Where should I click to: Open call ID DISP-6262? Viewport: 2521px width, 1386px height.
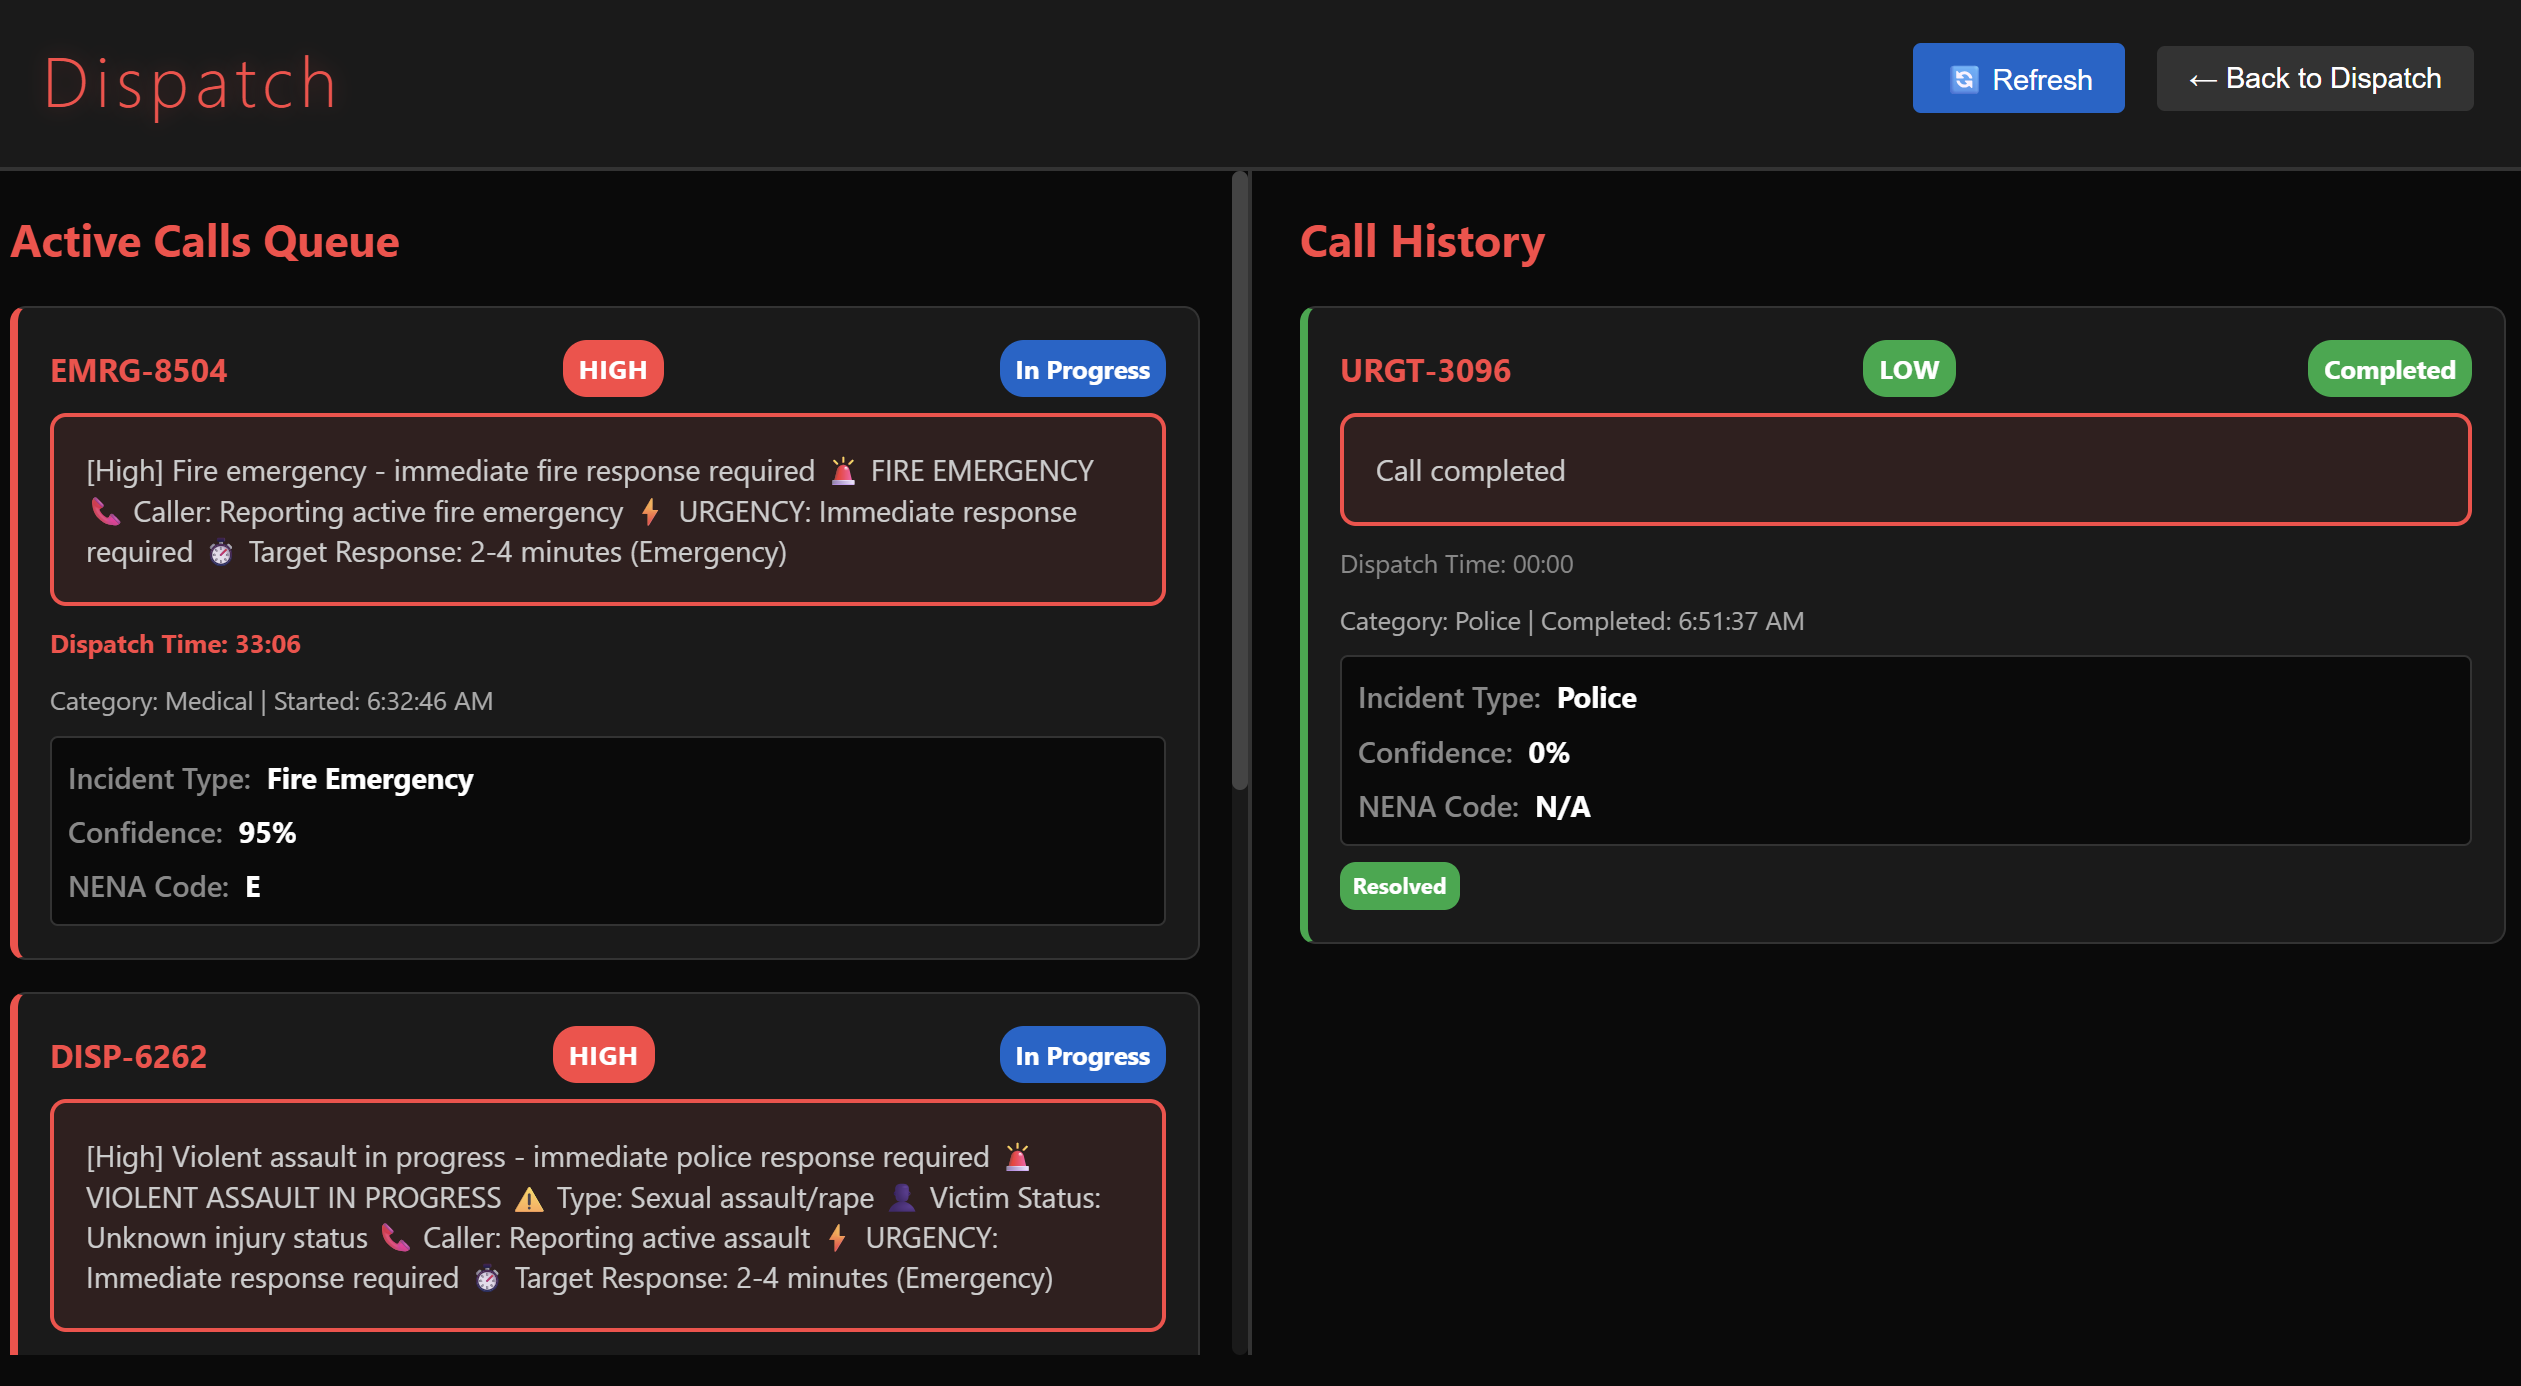[x=129, y=1056]
